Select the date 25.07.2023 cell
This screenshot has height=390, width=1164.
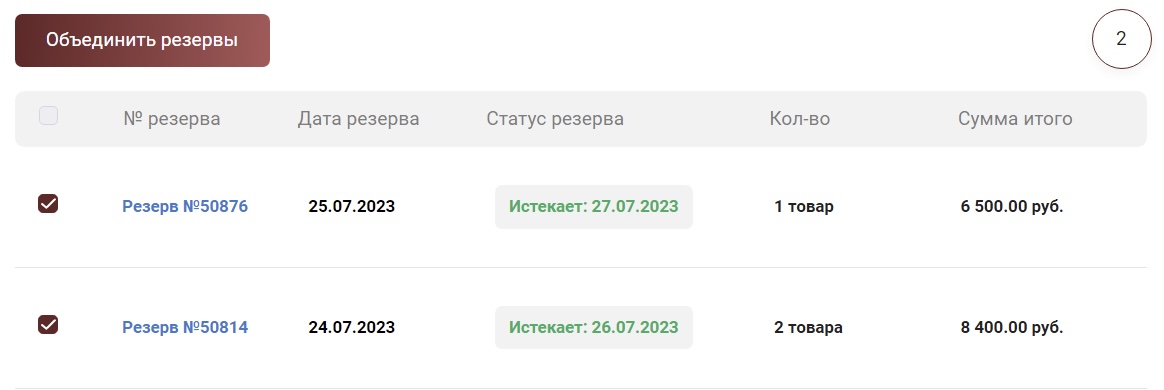(x=352, y=207)
